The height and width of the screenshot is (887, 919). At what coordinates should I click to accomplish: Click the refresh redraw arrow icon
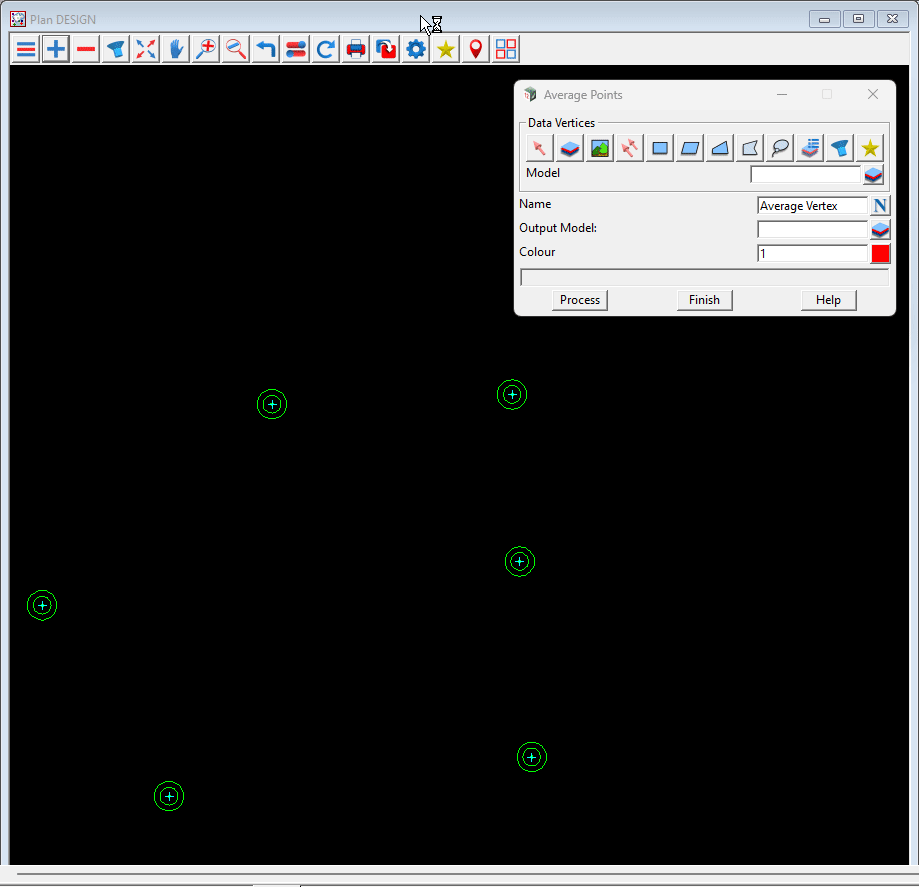[326, 49]
